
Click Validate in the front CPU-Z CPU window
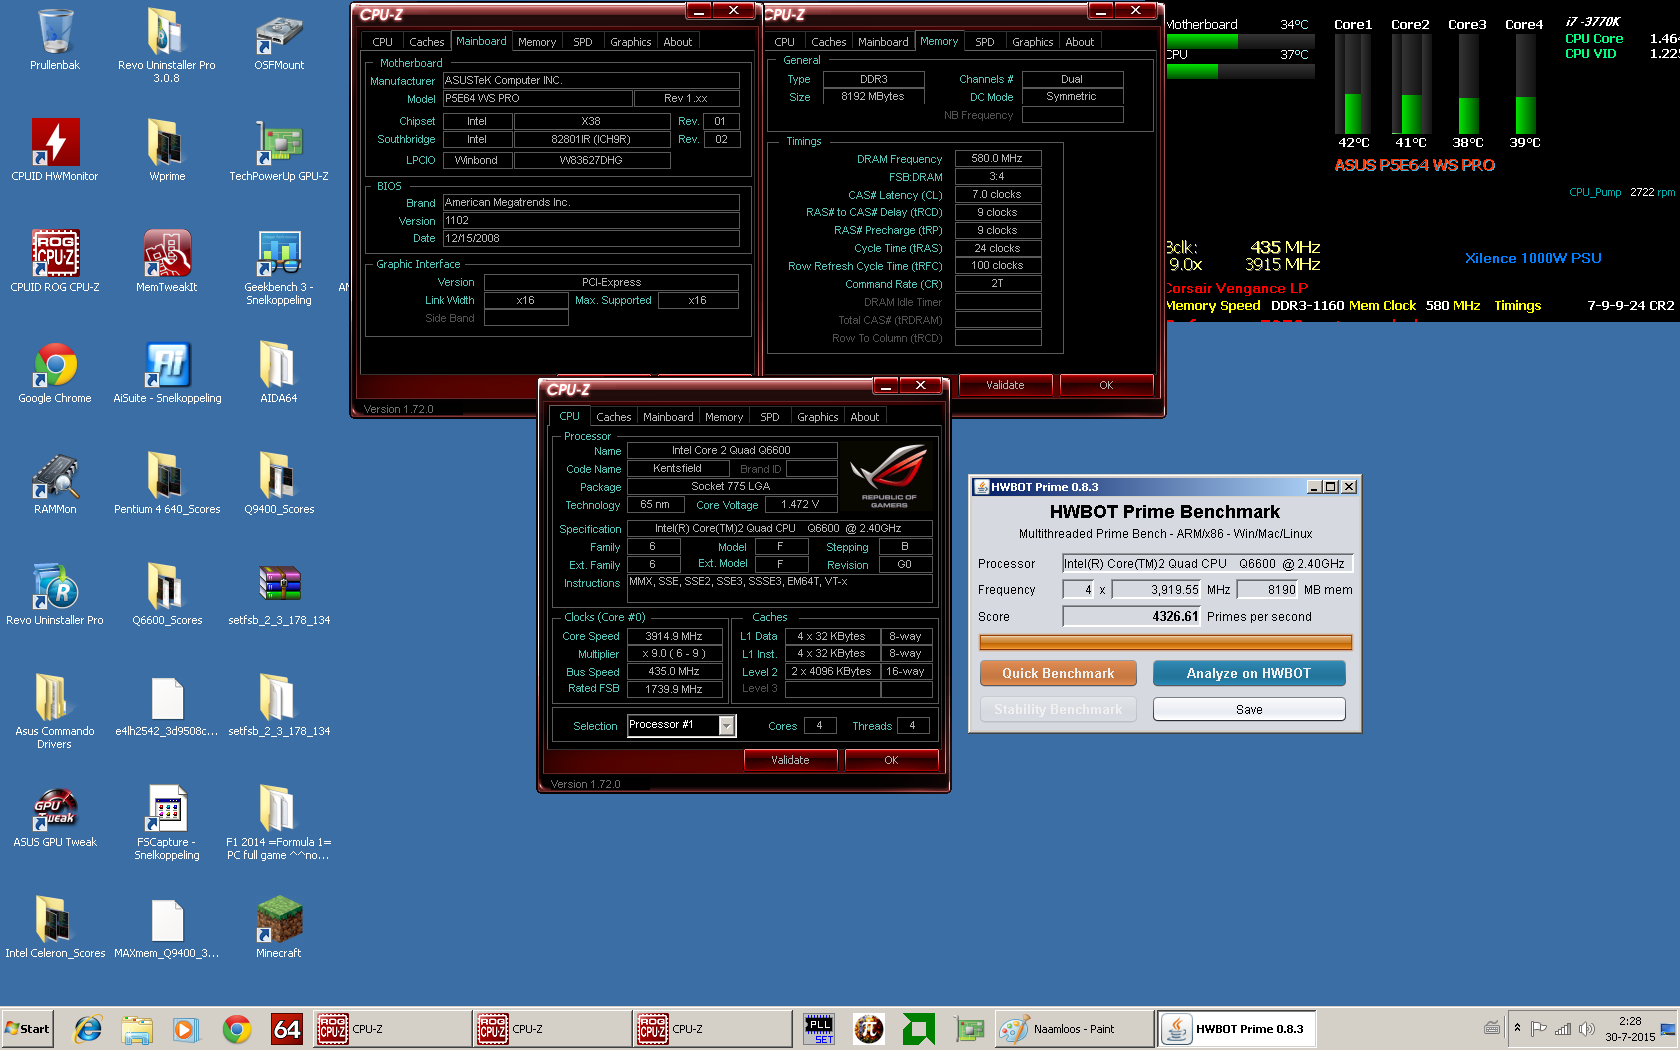pyautogui.click(x=790, y=760)
